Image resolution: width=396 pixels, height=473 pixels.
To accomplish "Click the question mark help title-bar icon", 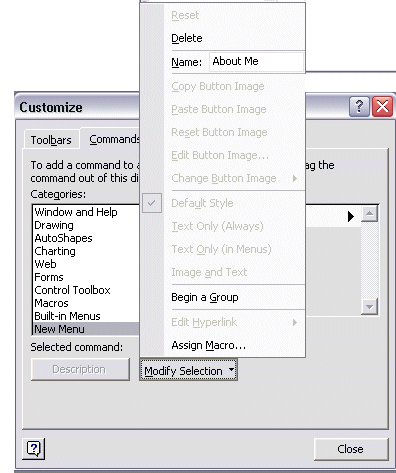I will click(x=359, y=107).
